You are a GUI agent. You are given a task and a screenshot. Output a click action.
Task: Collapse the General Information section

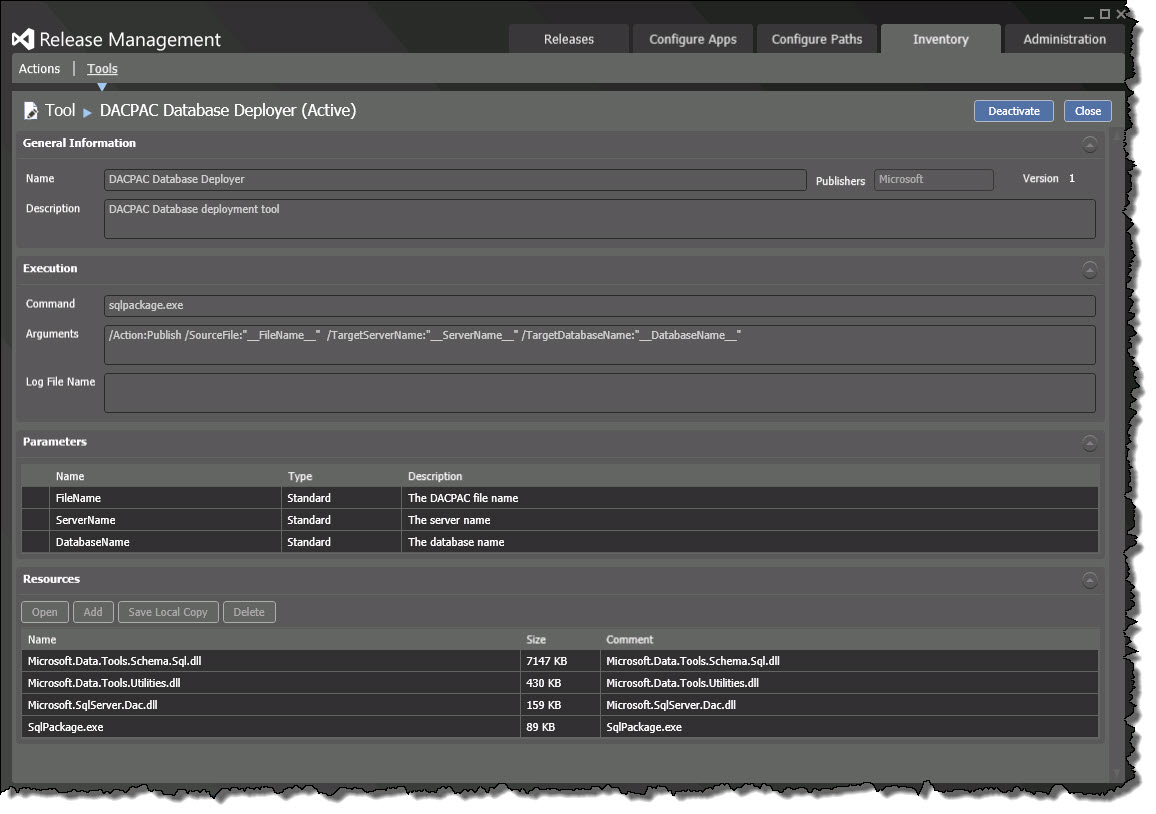1089,145
